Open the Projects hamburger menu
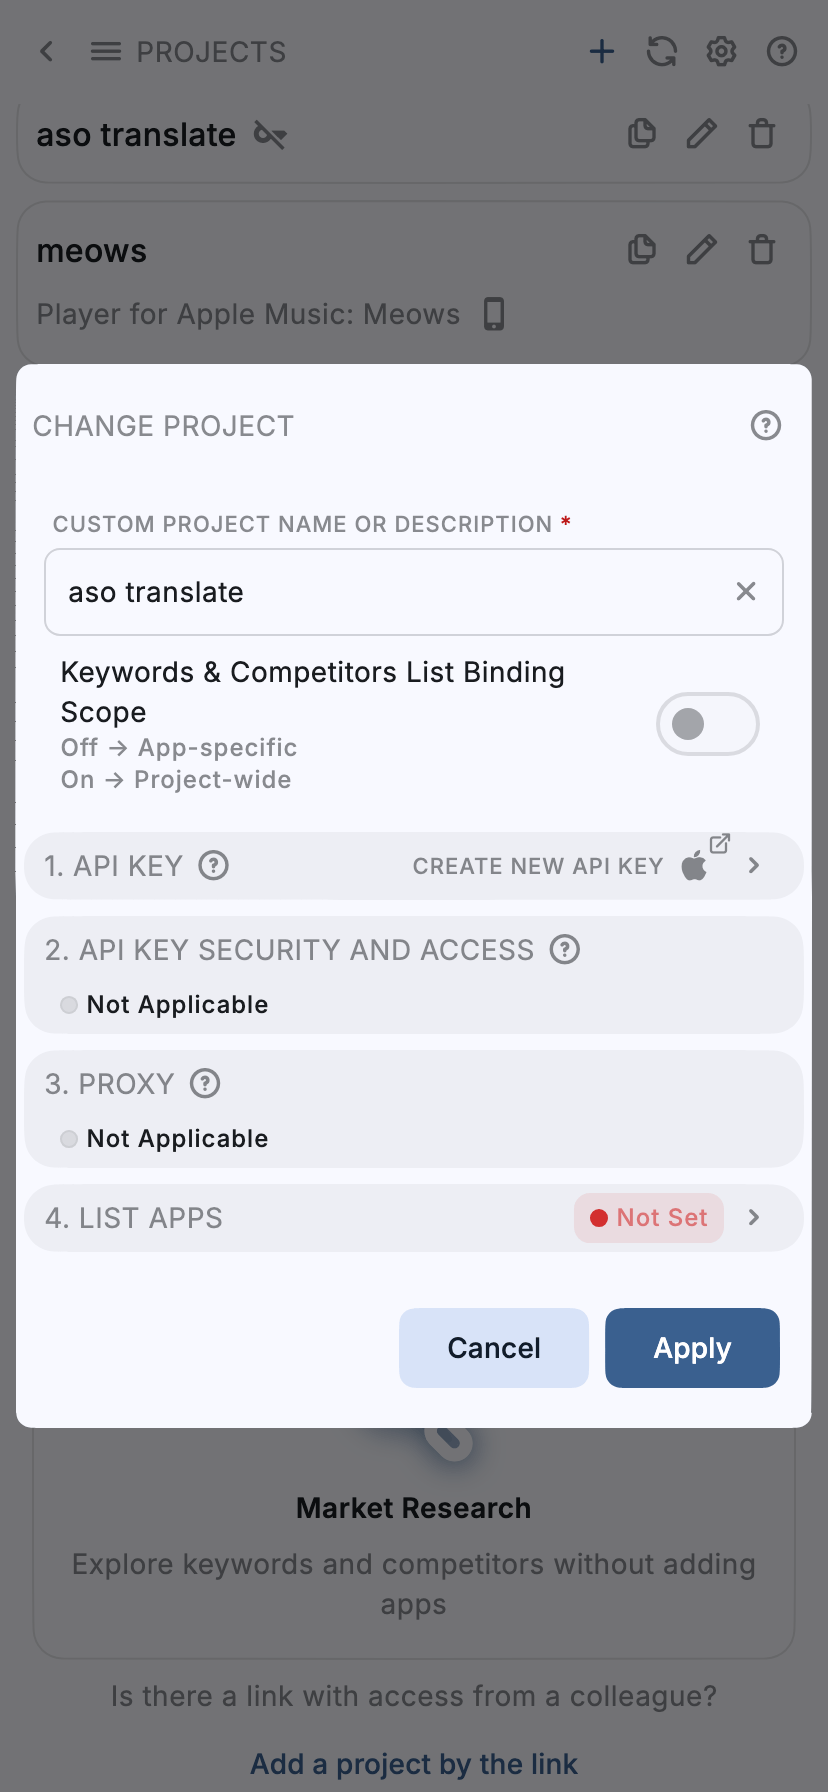Image resolution: width=828 pixels, height=1792 pixels. tap(106, 52)
